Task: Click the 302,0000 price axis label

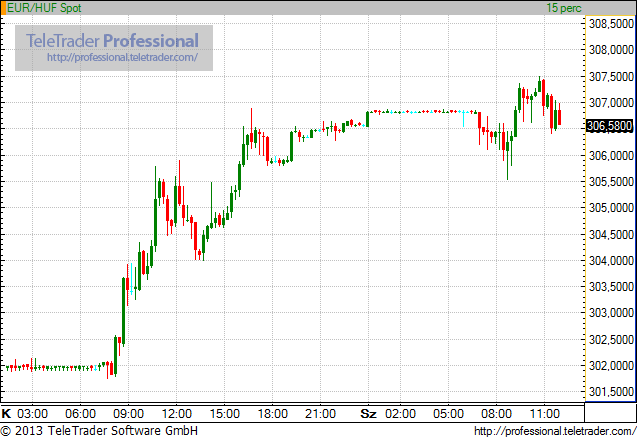Action: point(611,366)
